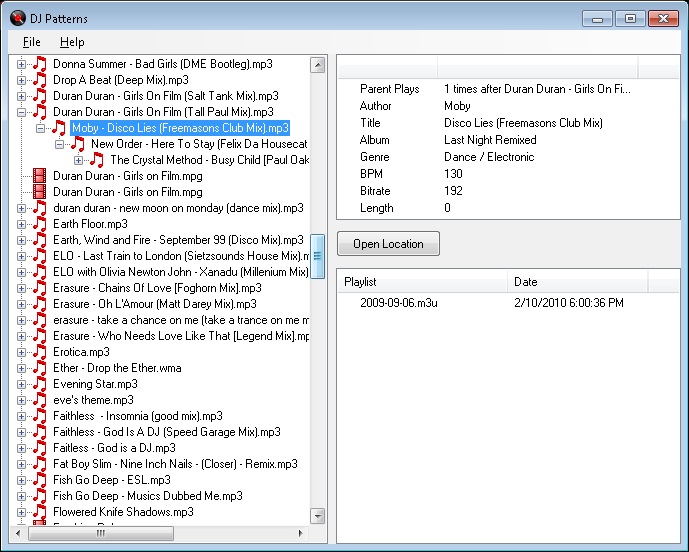The width and height of the screenshot is (689, 552).
Task: Click music note icon for Who Needs Love Like That
Action: point(40,336)
